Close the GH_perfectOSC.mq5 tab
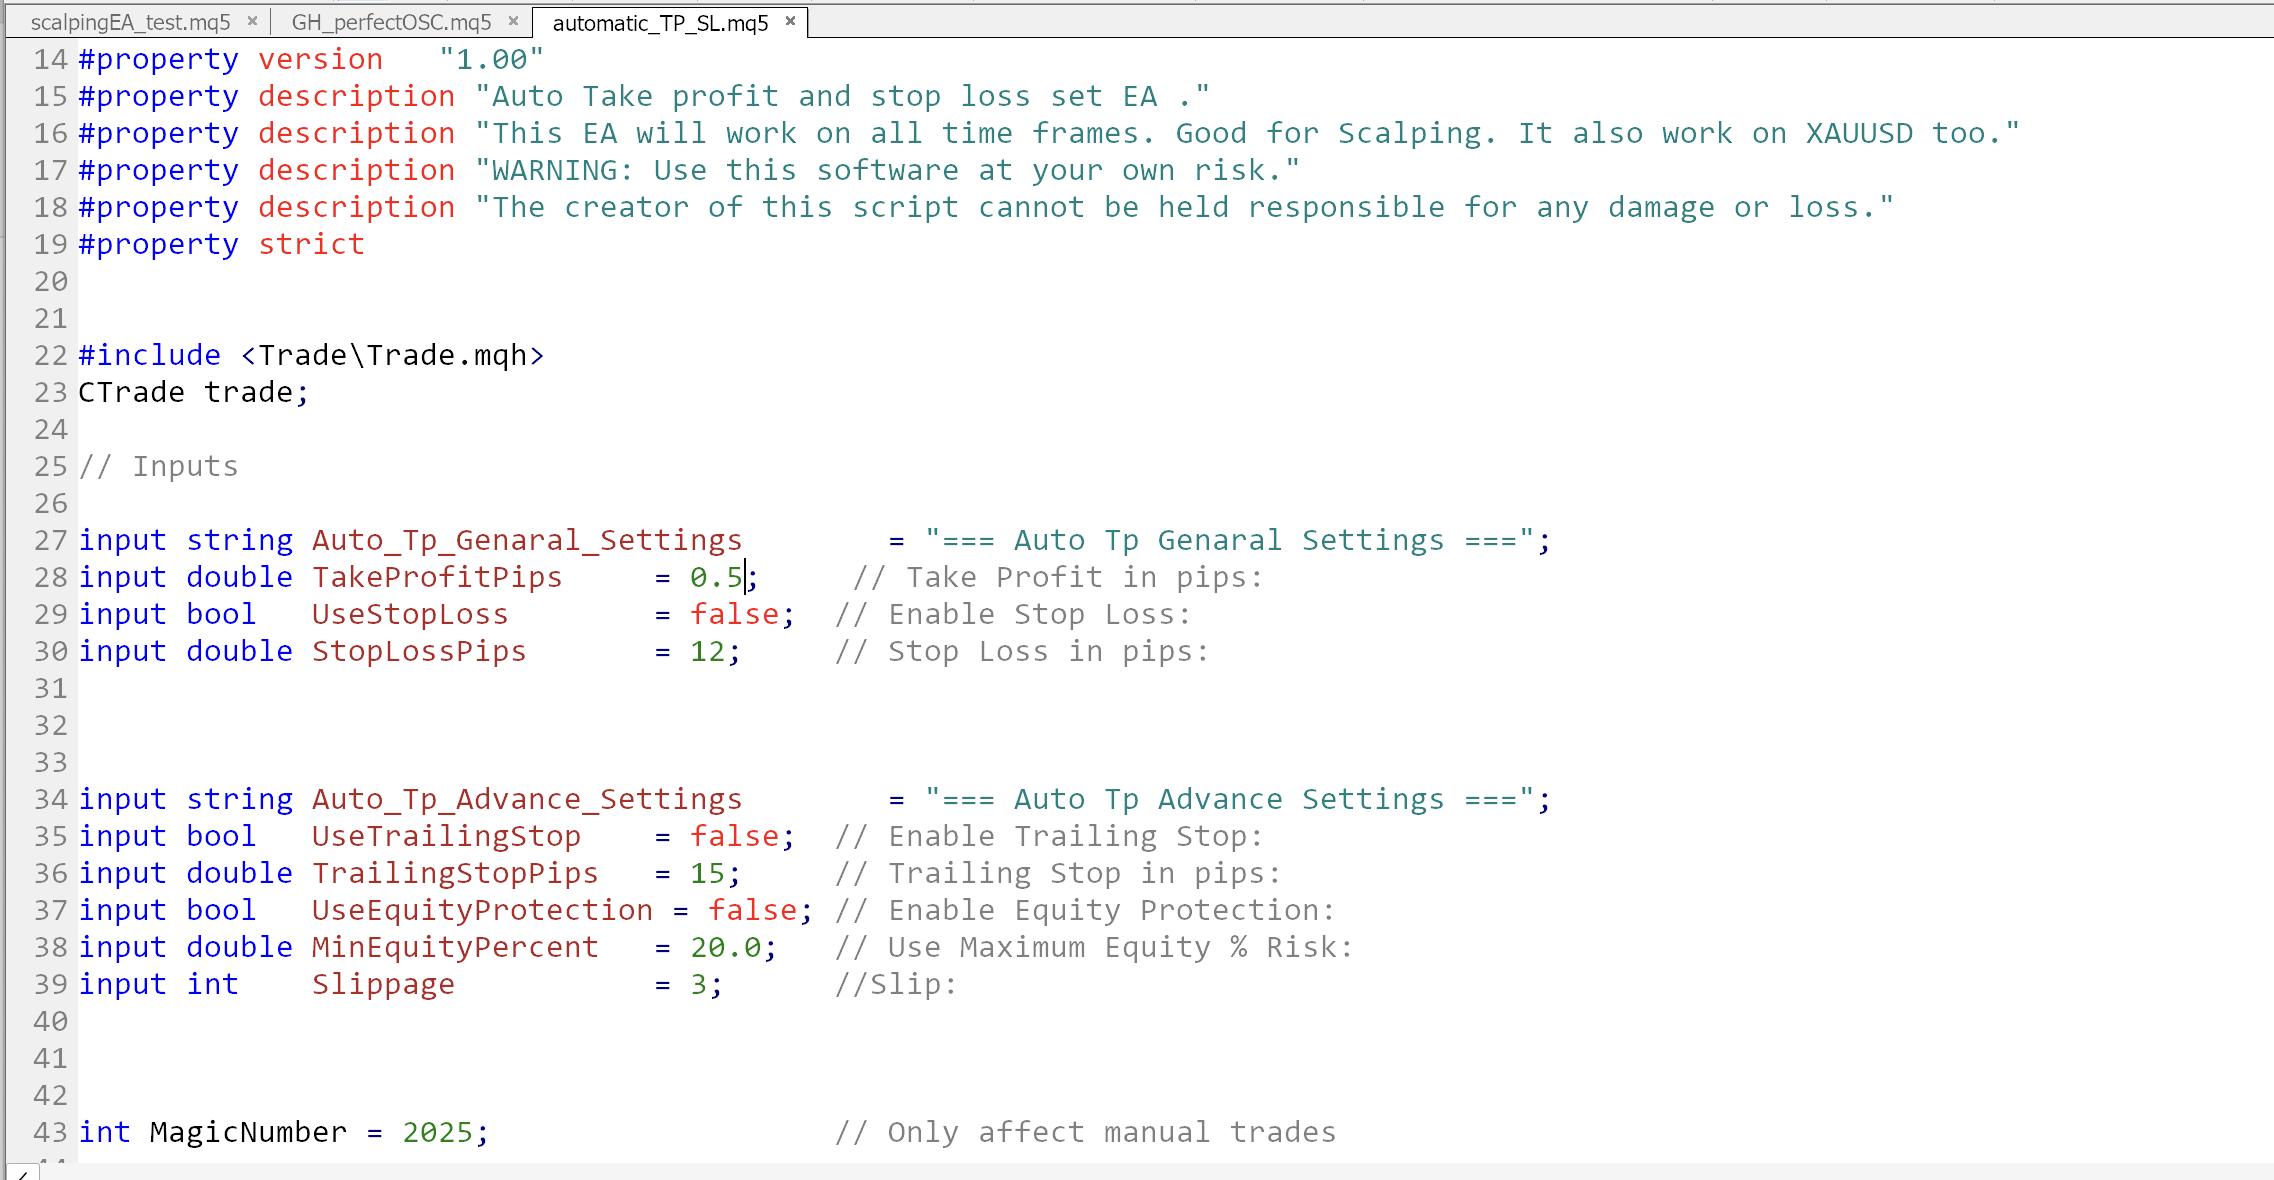 click(x=513, y=20)
